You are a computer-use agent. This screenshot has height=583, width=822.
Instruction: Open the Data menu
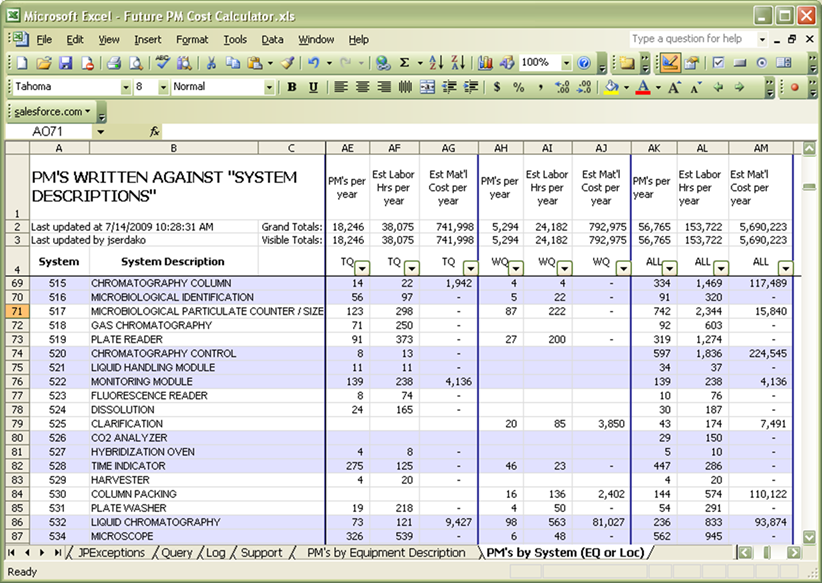272,39
